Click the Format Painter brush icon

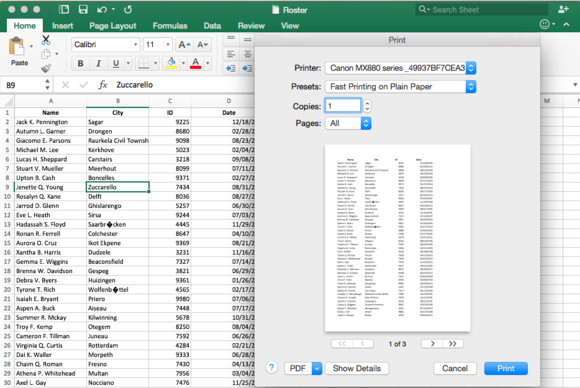coord(46,68)
